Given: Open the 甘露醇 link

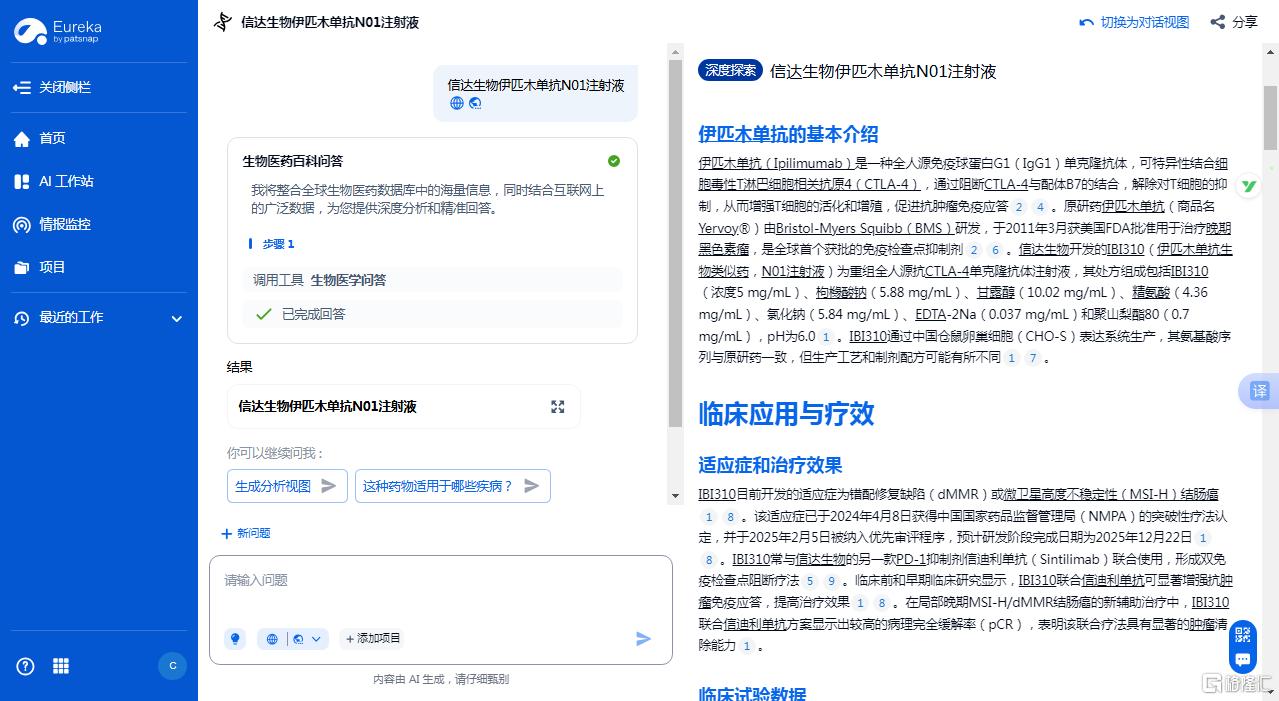Looking at the screenshot, I should [995, 292].
